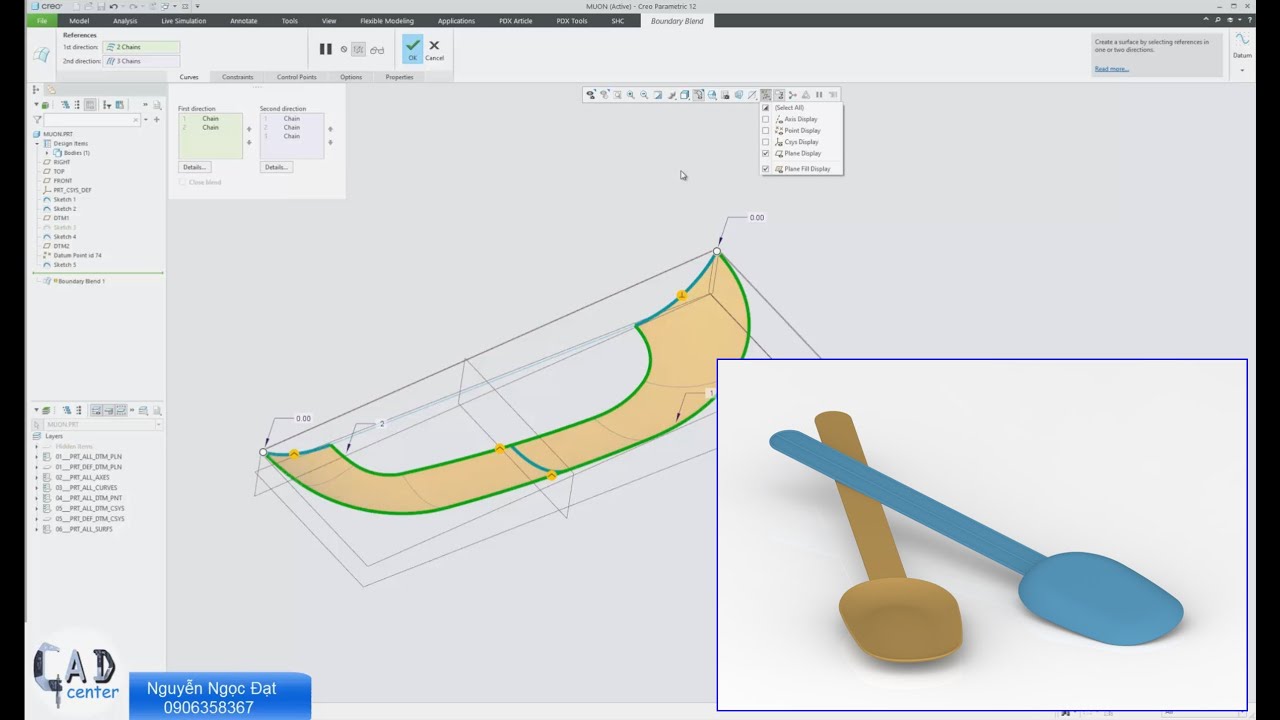Expand layer 01__PRT_ALL_DTM_PLN

pyautogui.click(x=37, y=456)
